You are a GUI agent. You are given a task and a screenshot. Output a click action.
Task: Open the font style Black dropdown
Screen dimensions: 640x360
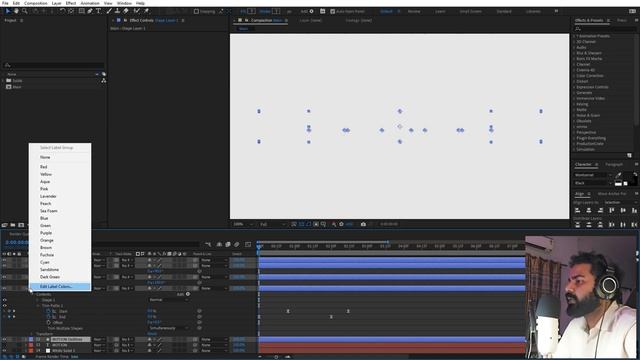(x=593, y=183)
